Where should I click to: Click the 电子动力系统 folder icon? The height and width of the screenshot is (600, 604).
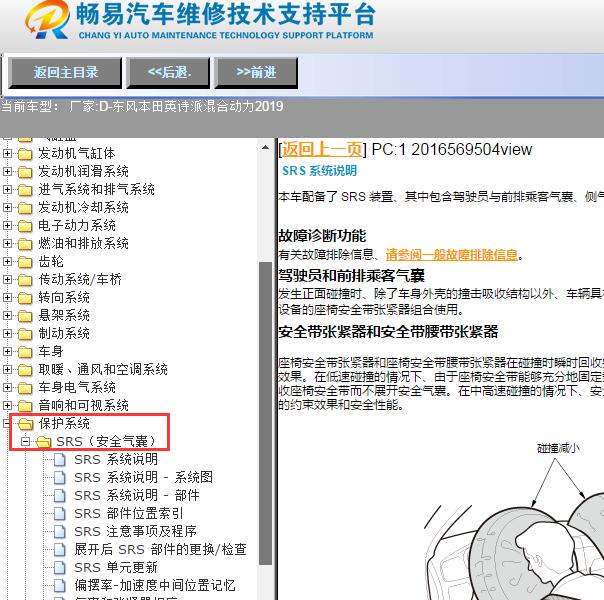[x=25, y=226]
